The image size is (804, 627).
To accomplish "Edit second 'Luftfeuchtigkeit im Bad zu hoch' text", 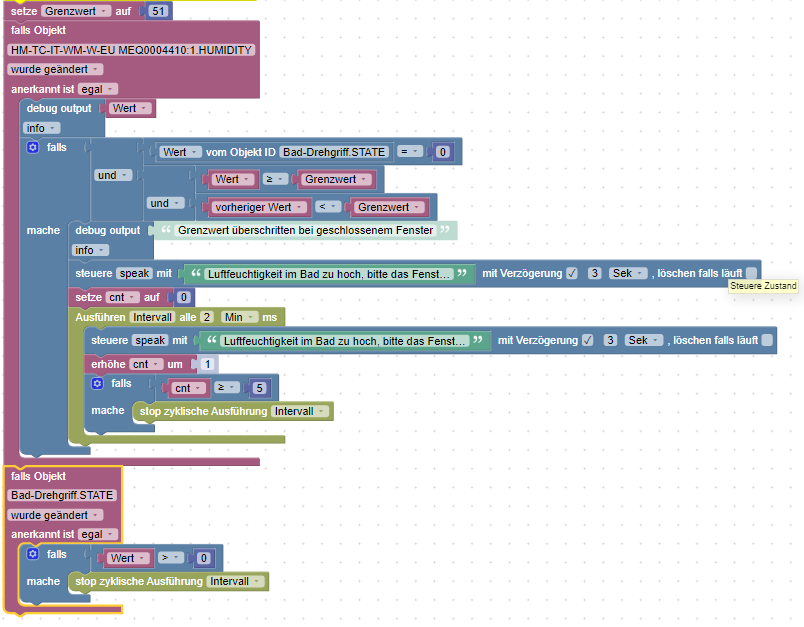I will tap(345, 341).
